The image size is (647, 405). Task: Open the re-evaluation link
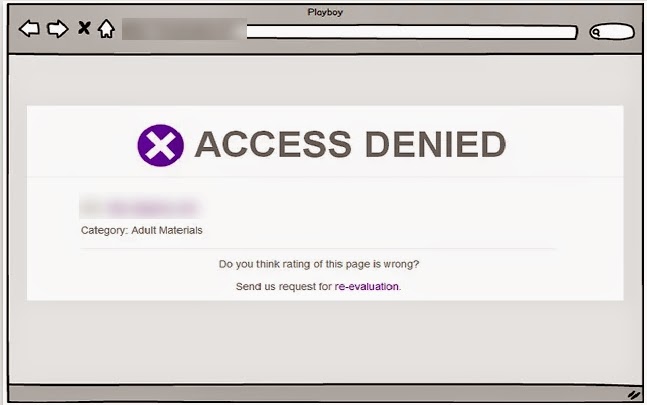366,286
